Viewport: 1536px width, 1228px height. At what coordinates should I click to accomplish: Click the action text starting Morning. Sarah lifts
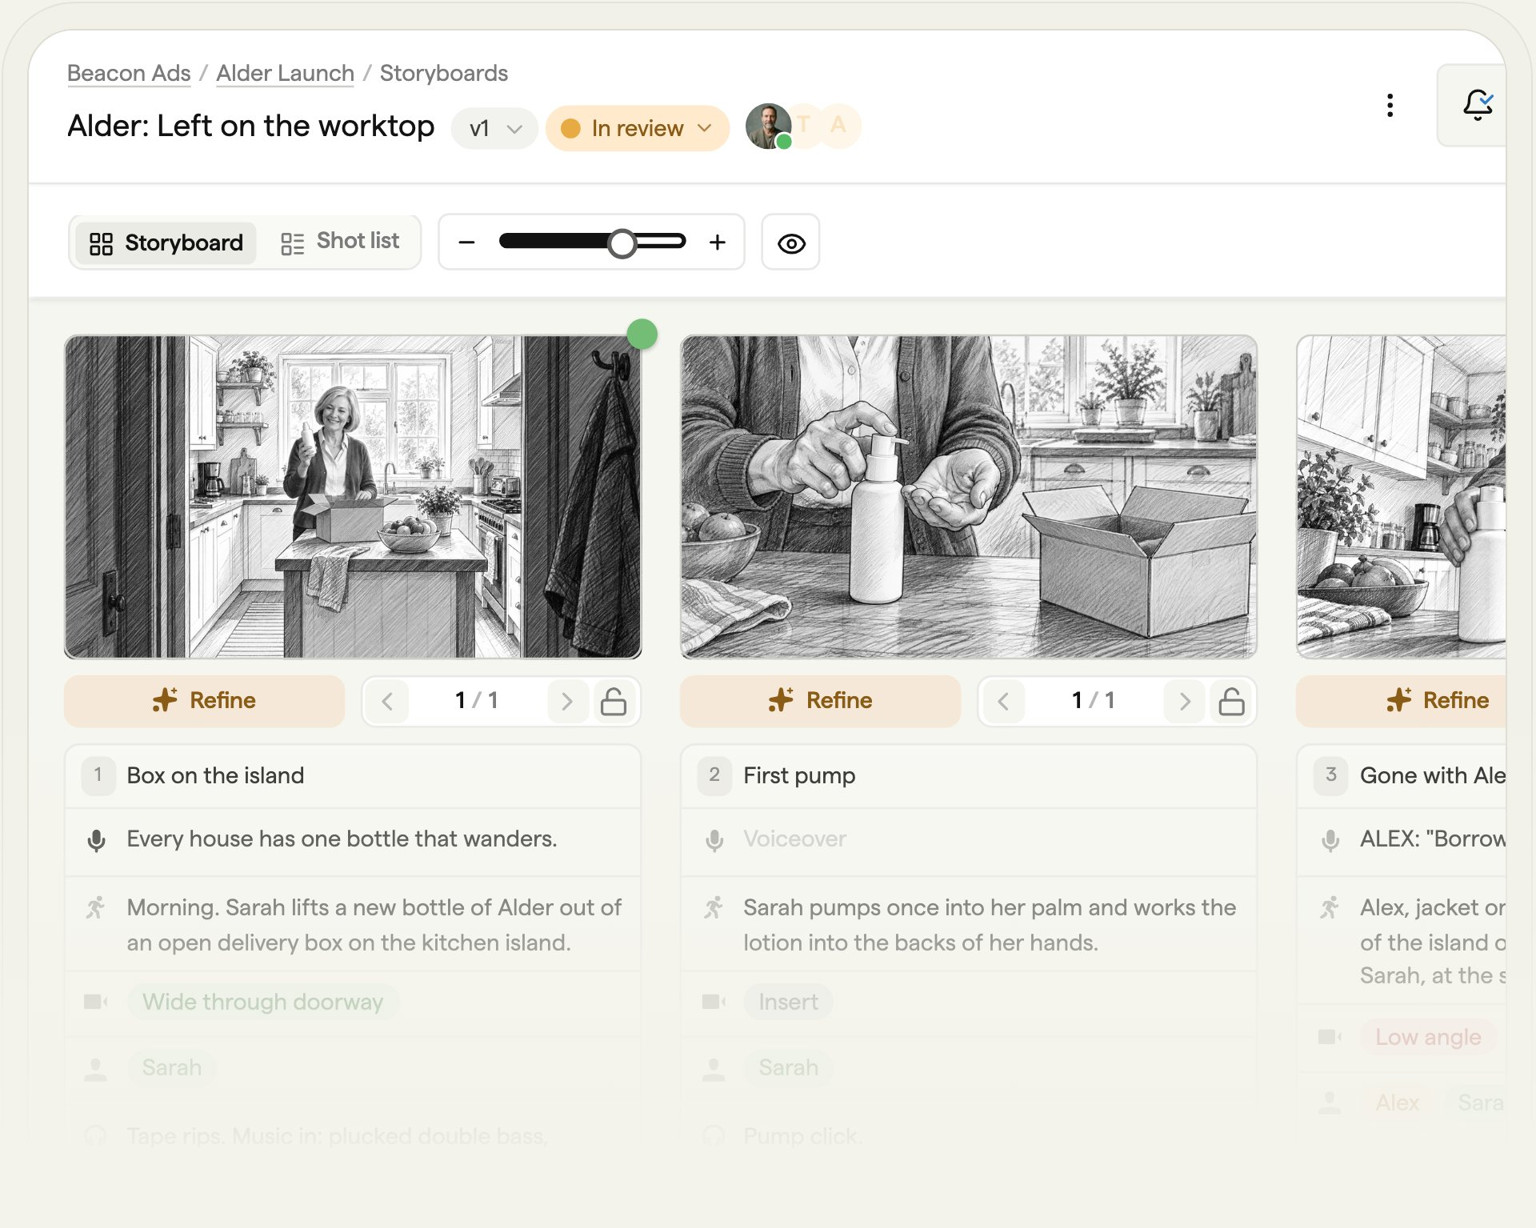coord(374,925)
